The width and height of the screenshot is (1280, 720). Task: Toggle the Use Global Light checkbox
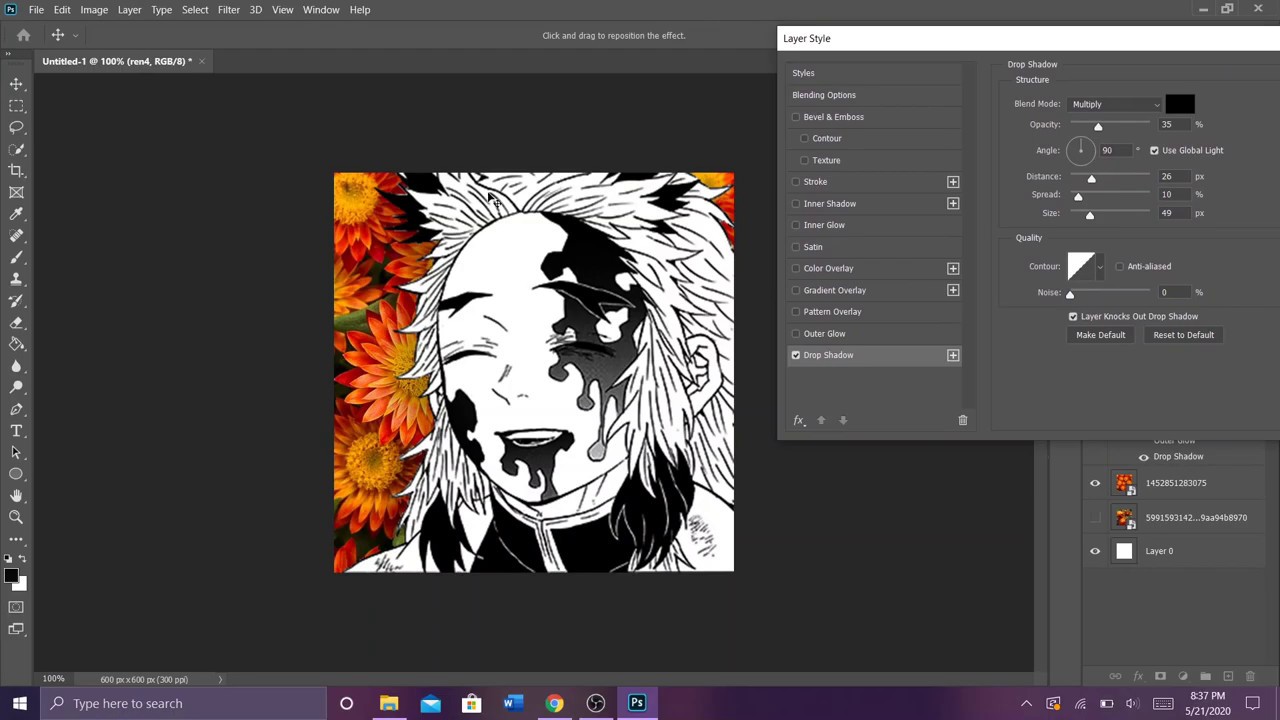tap(1154, 150)
